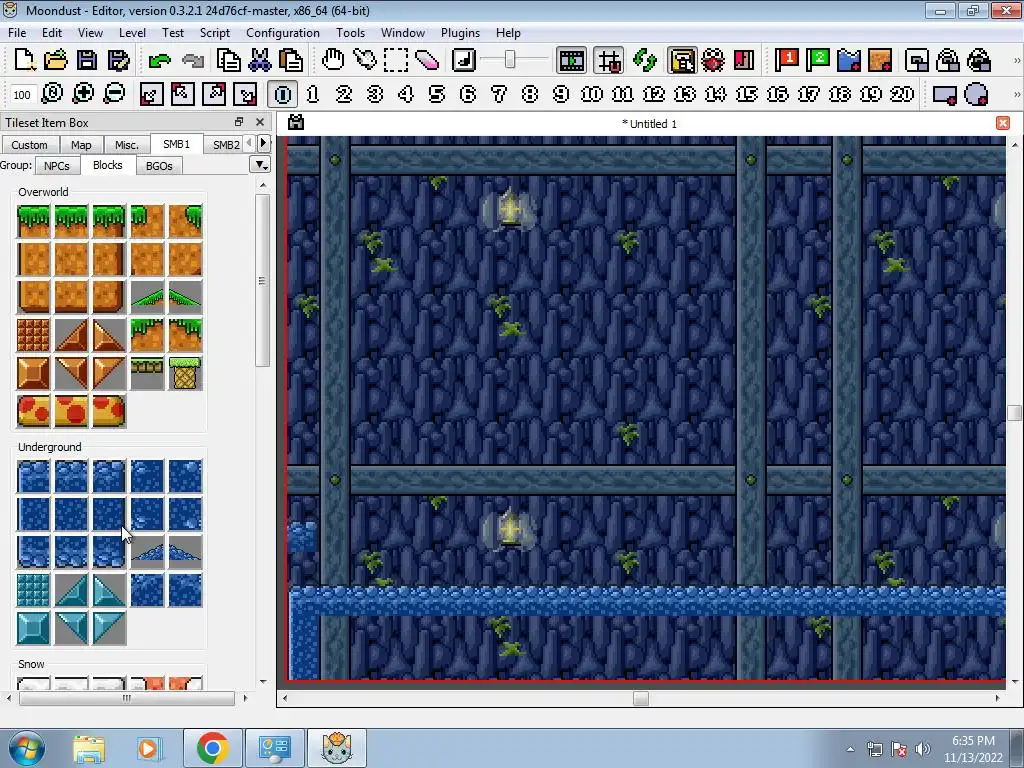Select the pink Eraser tool
Screen dimensions: 1024x768
426,60
